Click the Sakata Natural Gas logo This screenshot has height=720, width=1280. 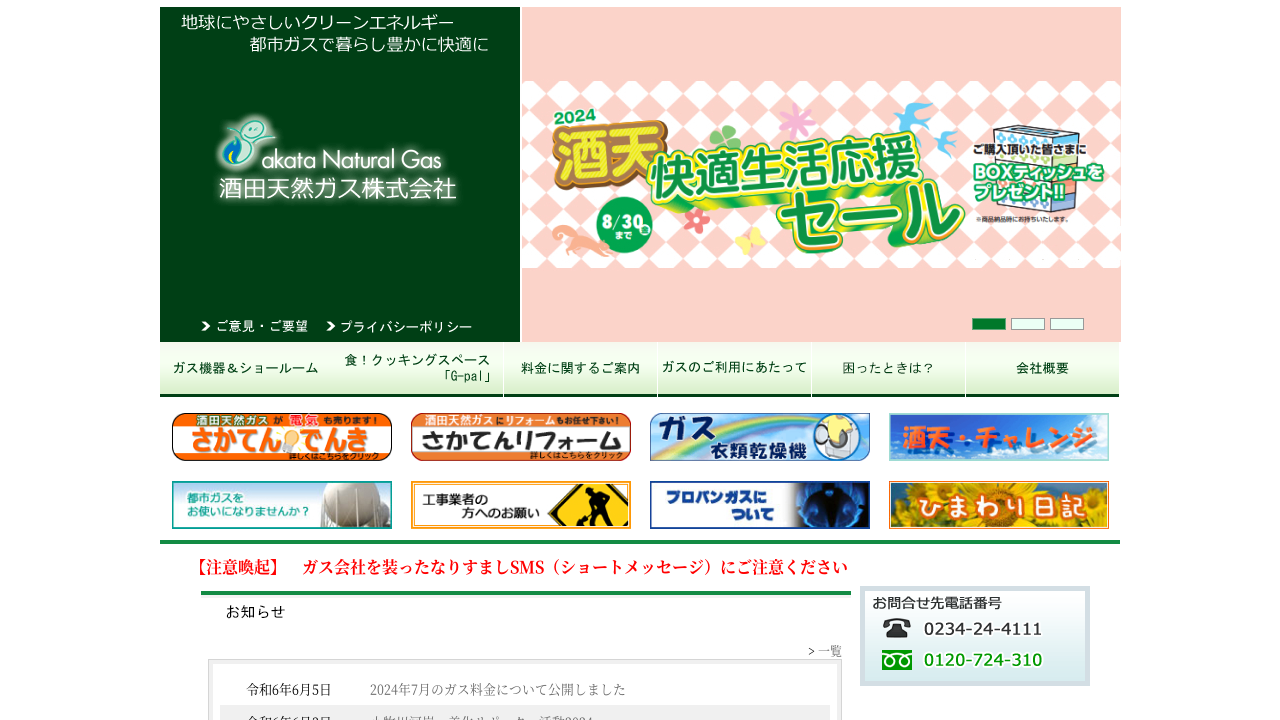(337, 158)
